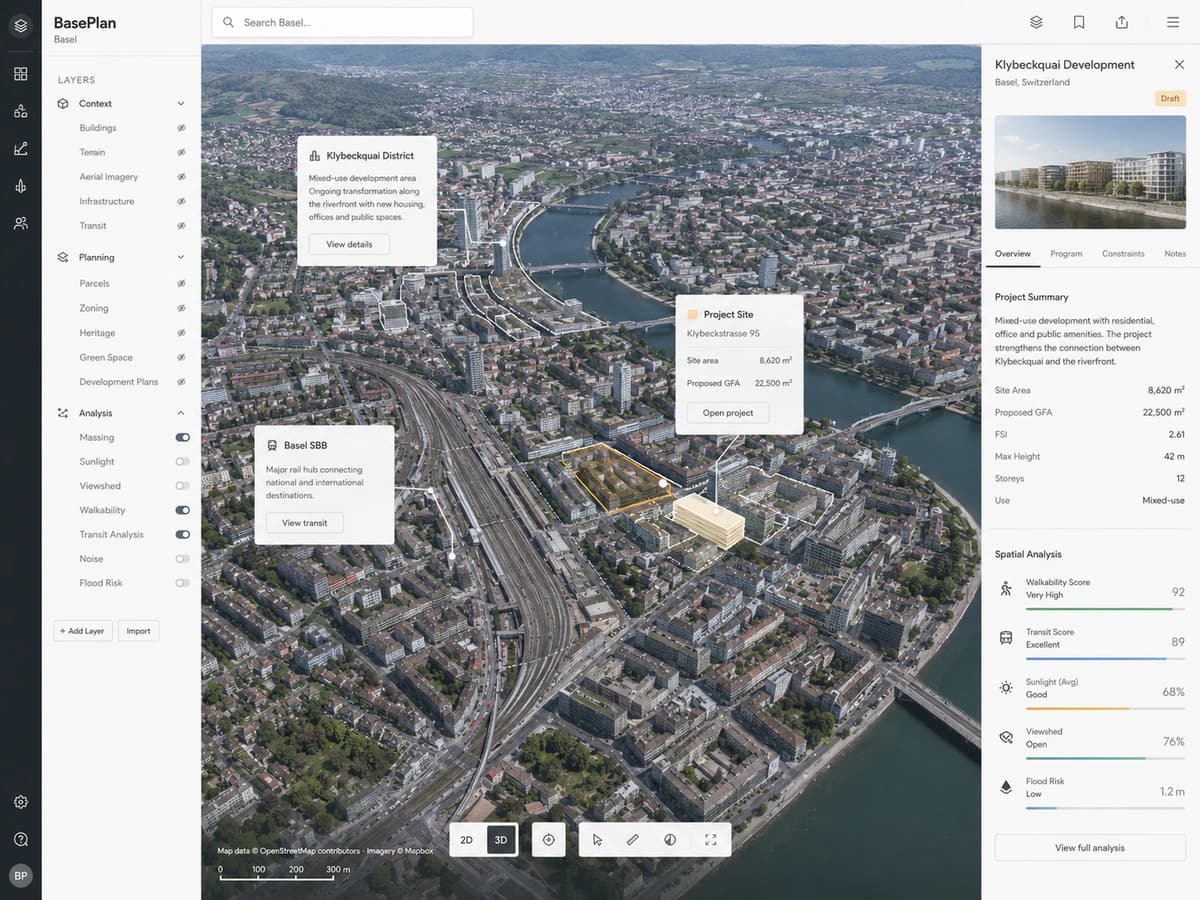Image resolution: width=1200 pixels, height=900 pixels.
Task: Enable the Noise analysis switch
Action: pos(182,559)
